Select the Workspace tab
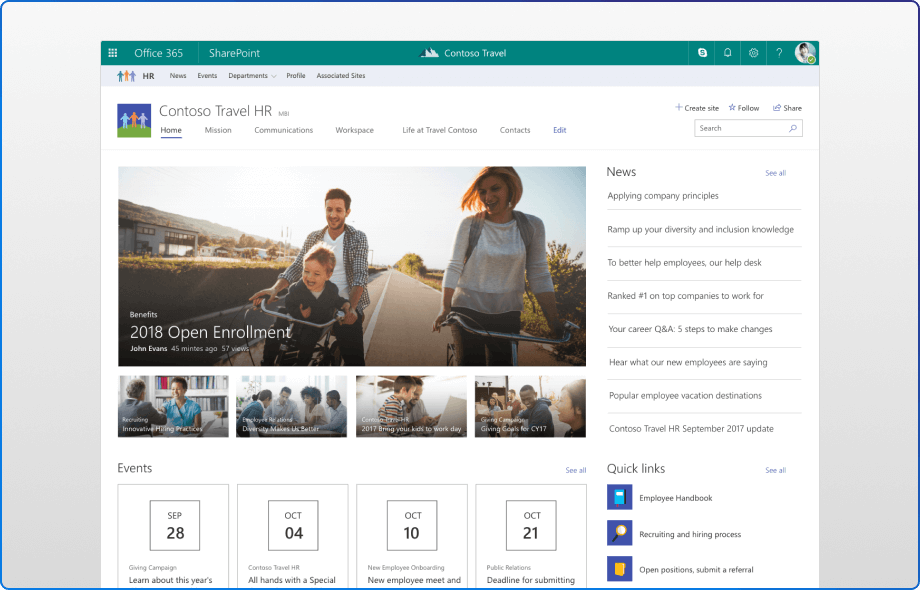Image resolution: width=920 pixels, height=590 pixels. [x=354, y=130]
